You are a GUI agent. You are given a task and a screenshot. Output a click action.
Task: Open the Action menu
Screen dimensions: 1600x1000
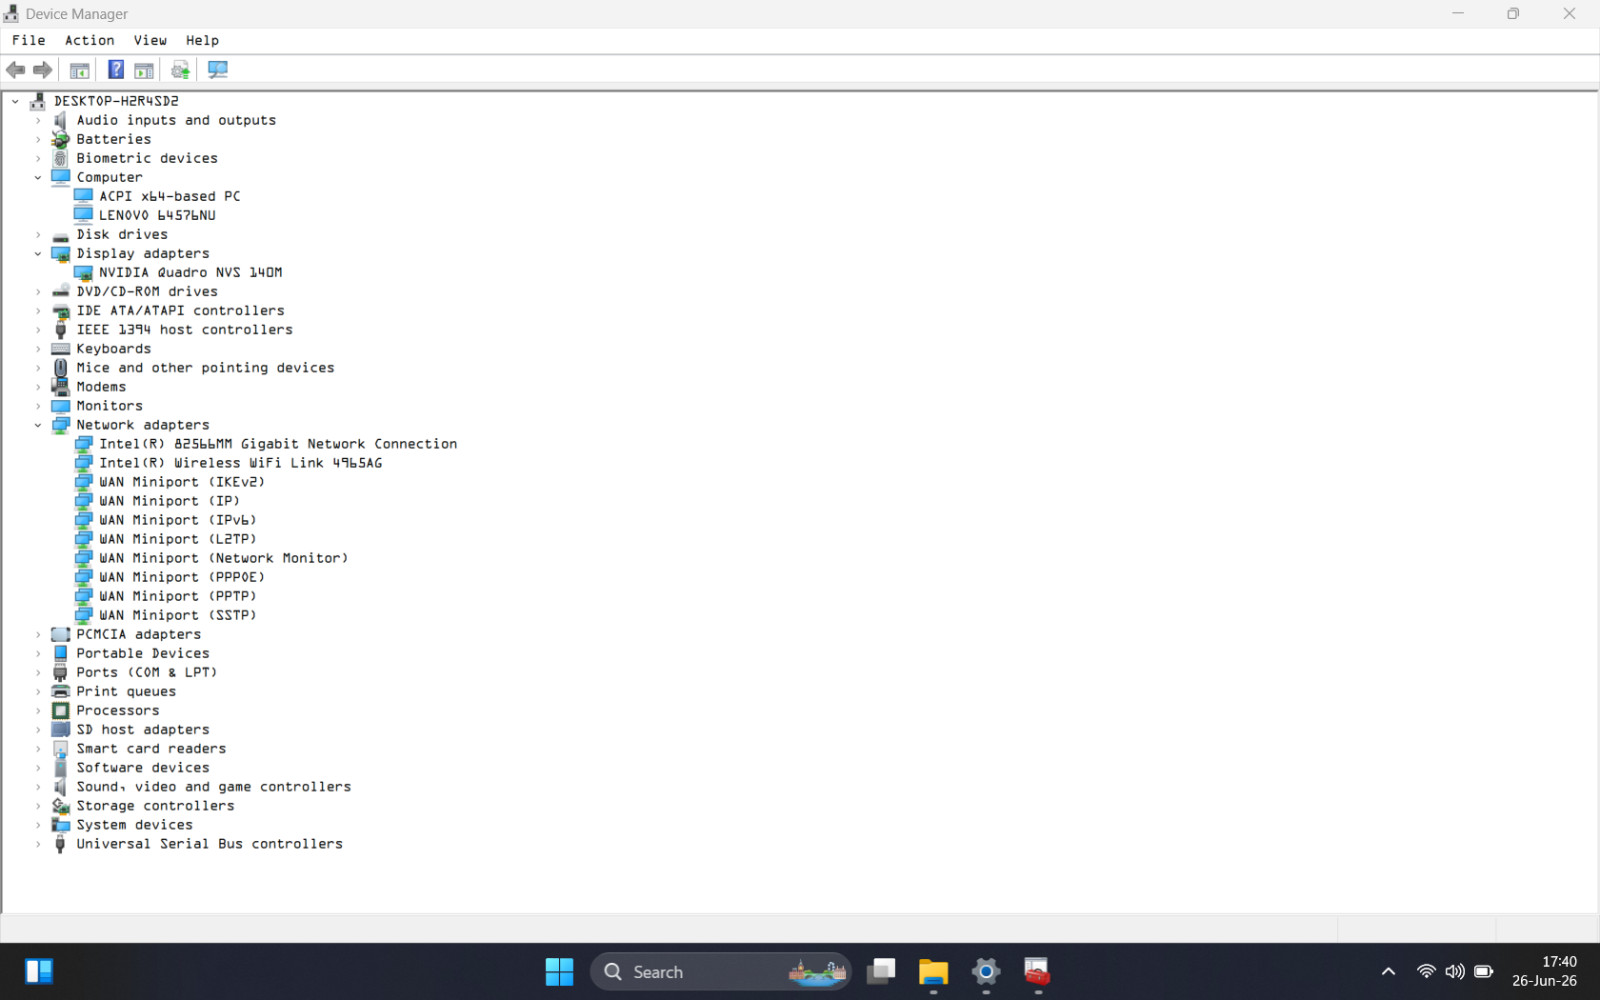coord(89,40)
